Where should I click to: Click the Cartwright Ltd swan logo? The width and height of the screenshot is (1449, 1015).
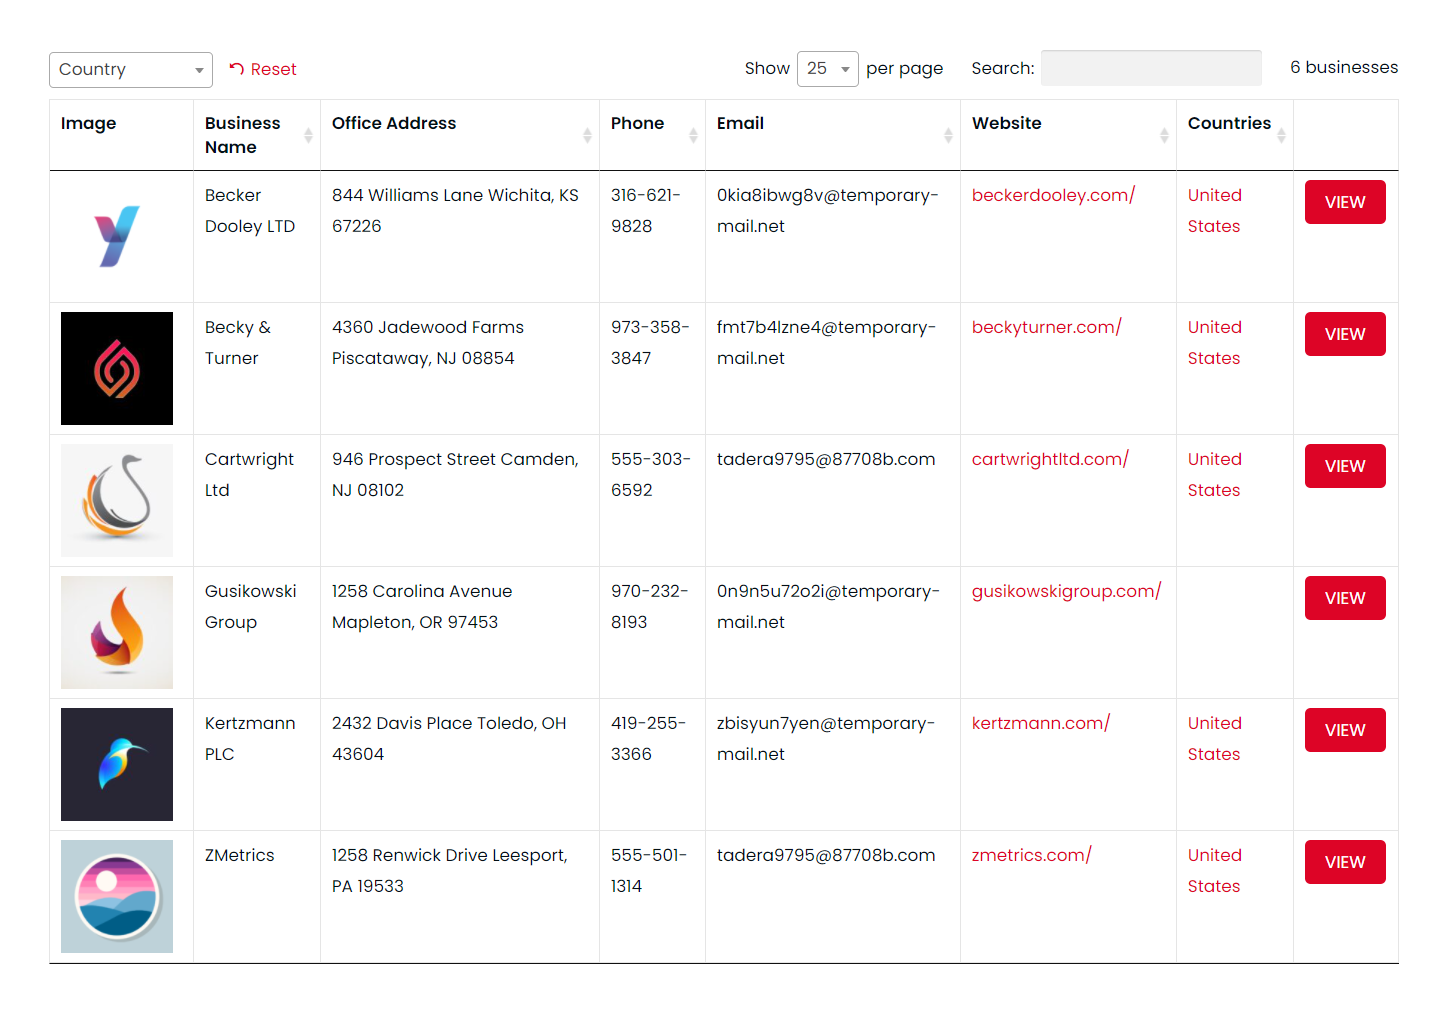tap(117, 500)
